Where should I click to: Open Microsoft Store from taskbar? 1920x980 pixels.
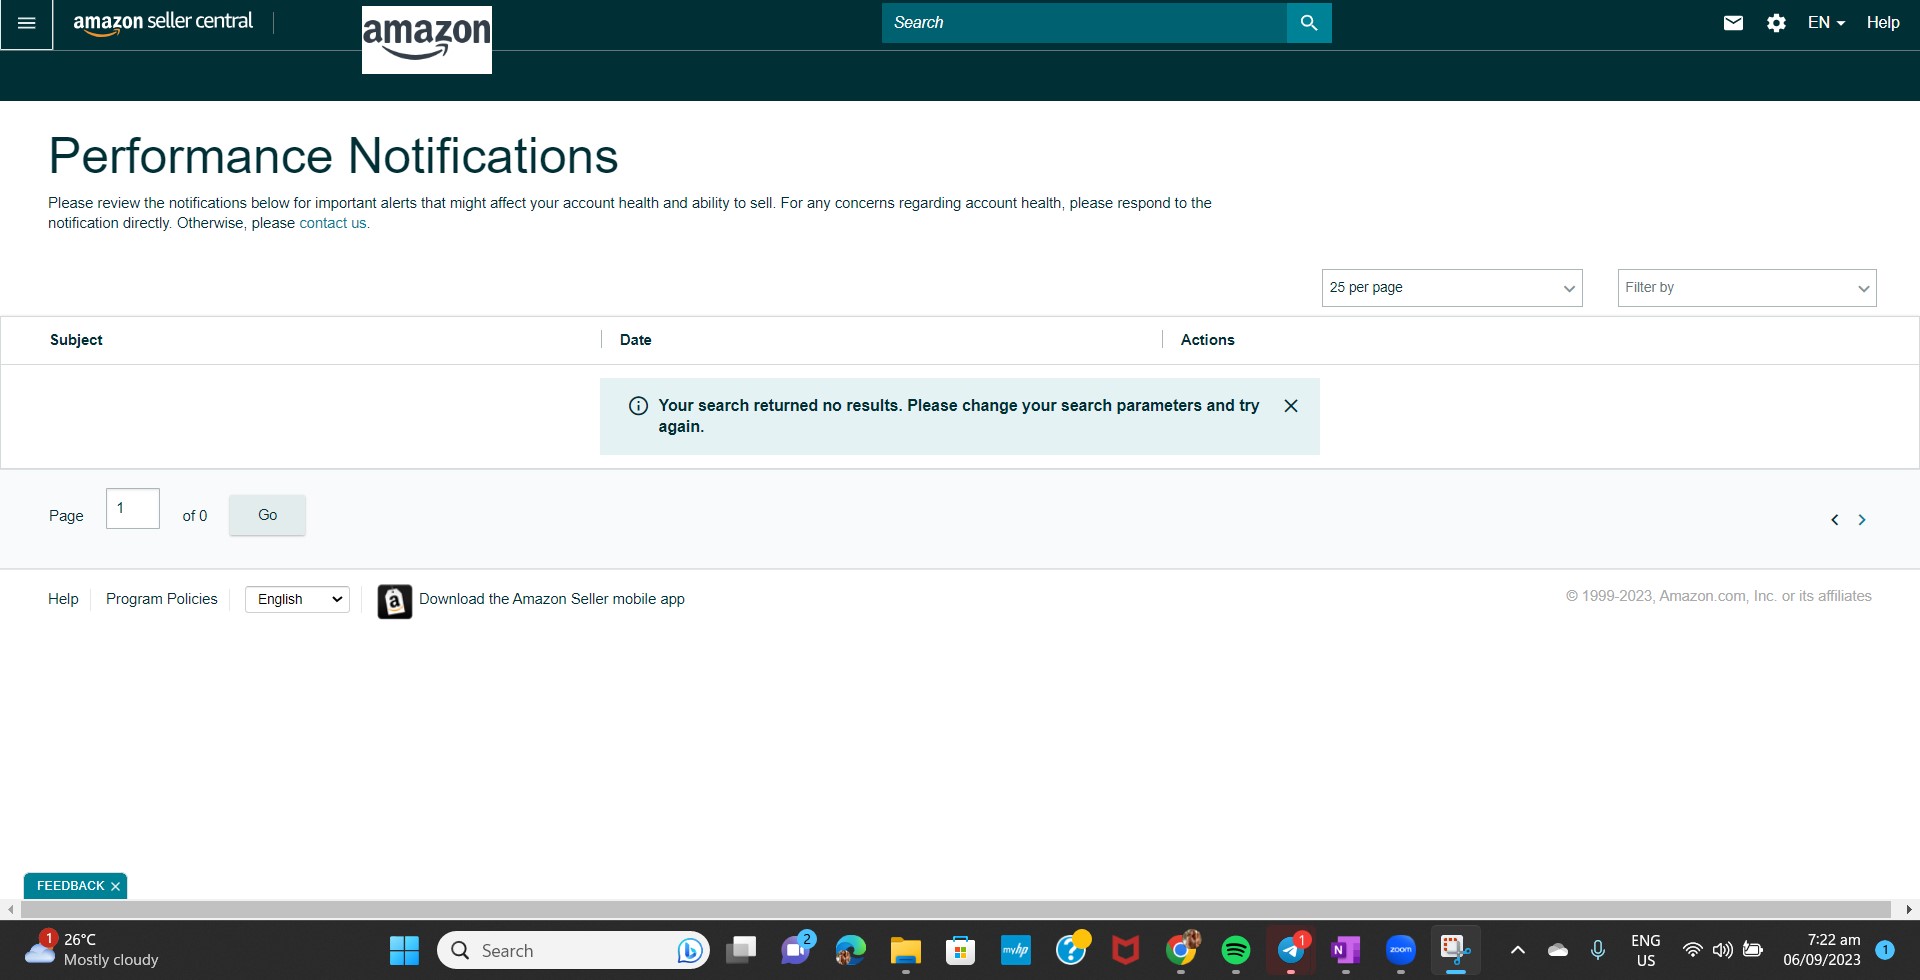961,950
